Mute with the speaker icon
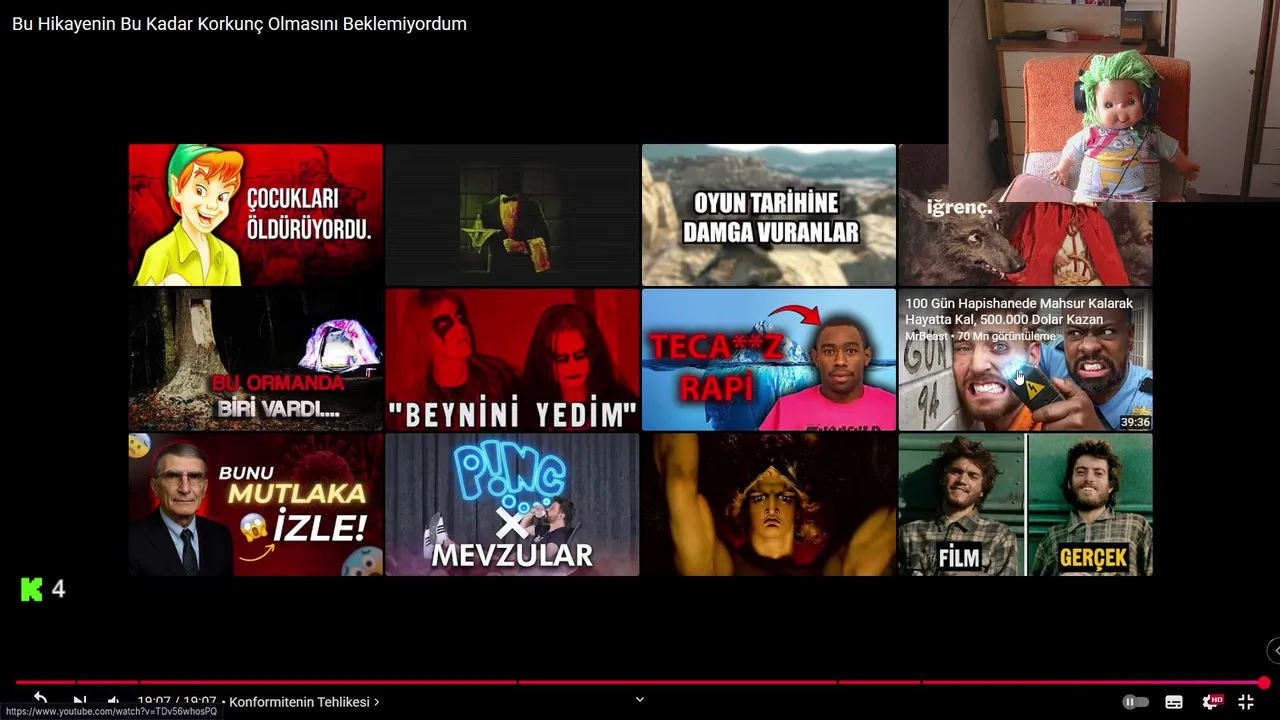The image size is (1280, 720). tap(113, 701)
